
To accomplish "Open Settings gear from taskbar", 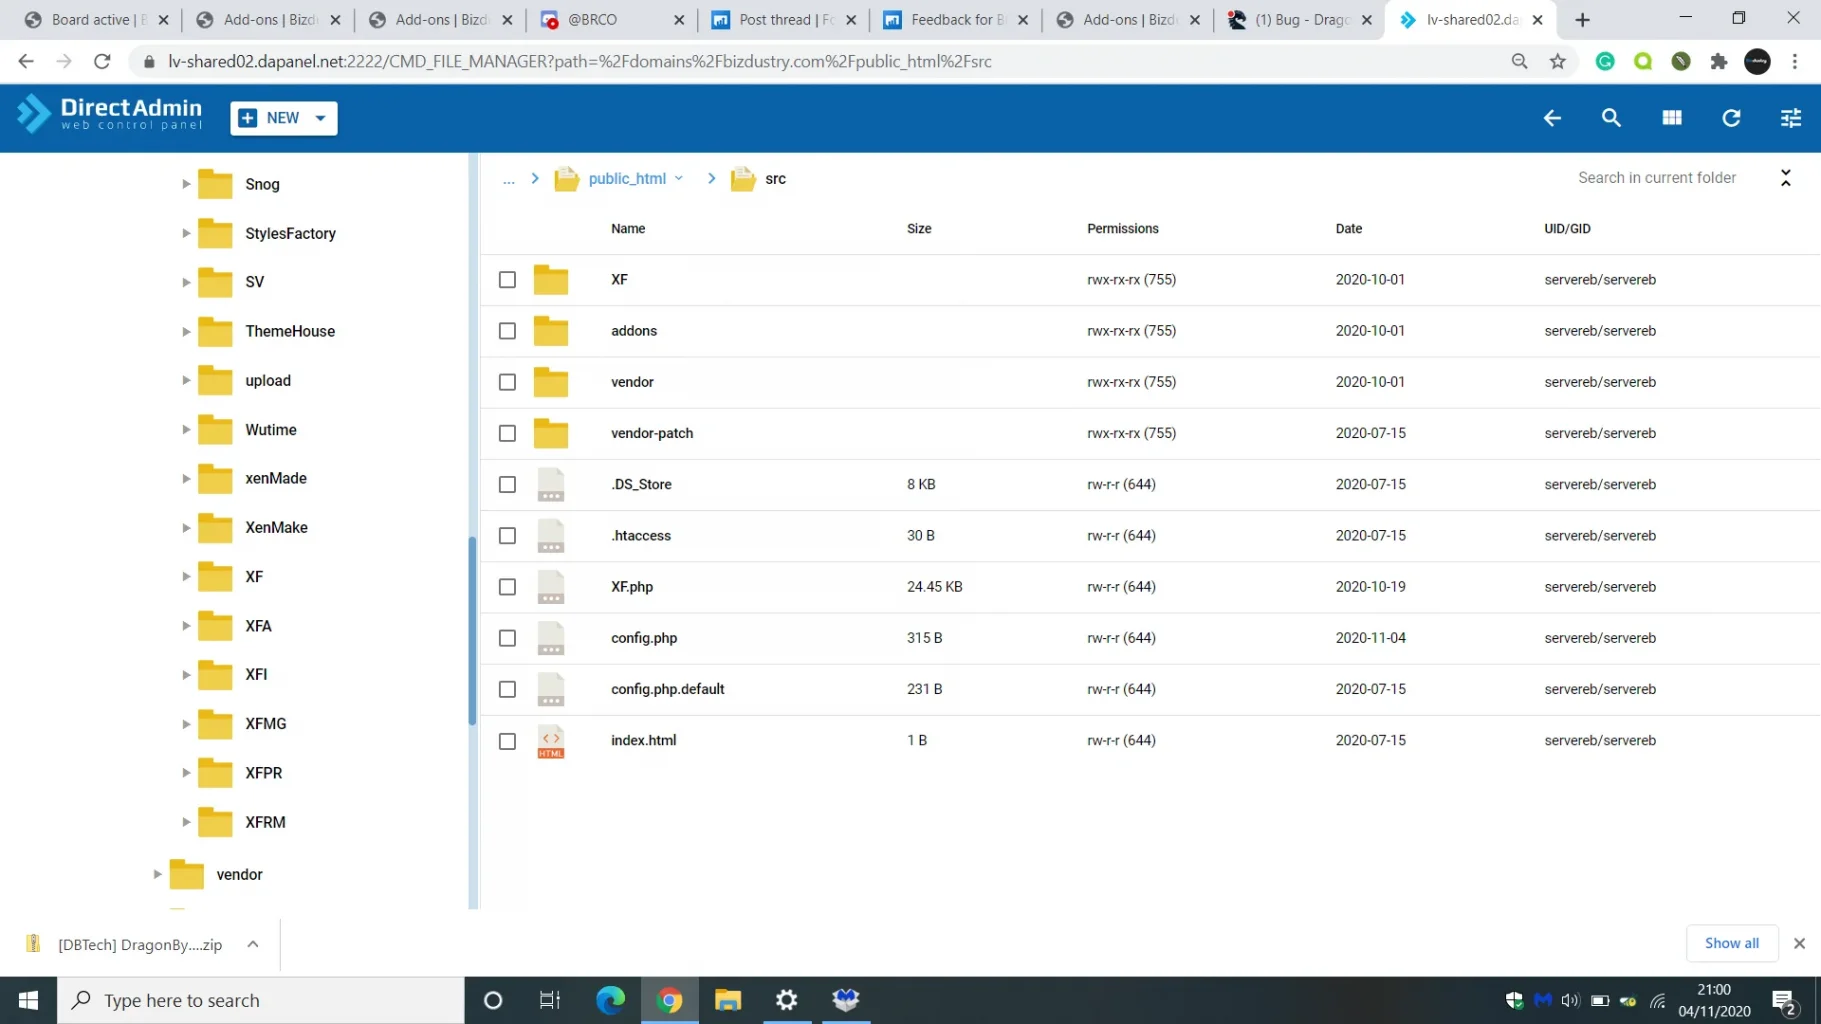I will (787, 1000).
